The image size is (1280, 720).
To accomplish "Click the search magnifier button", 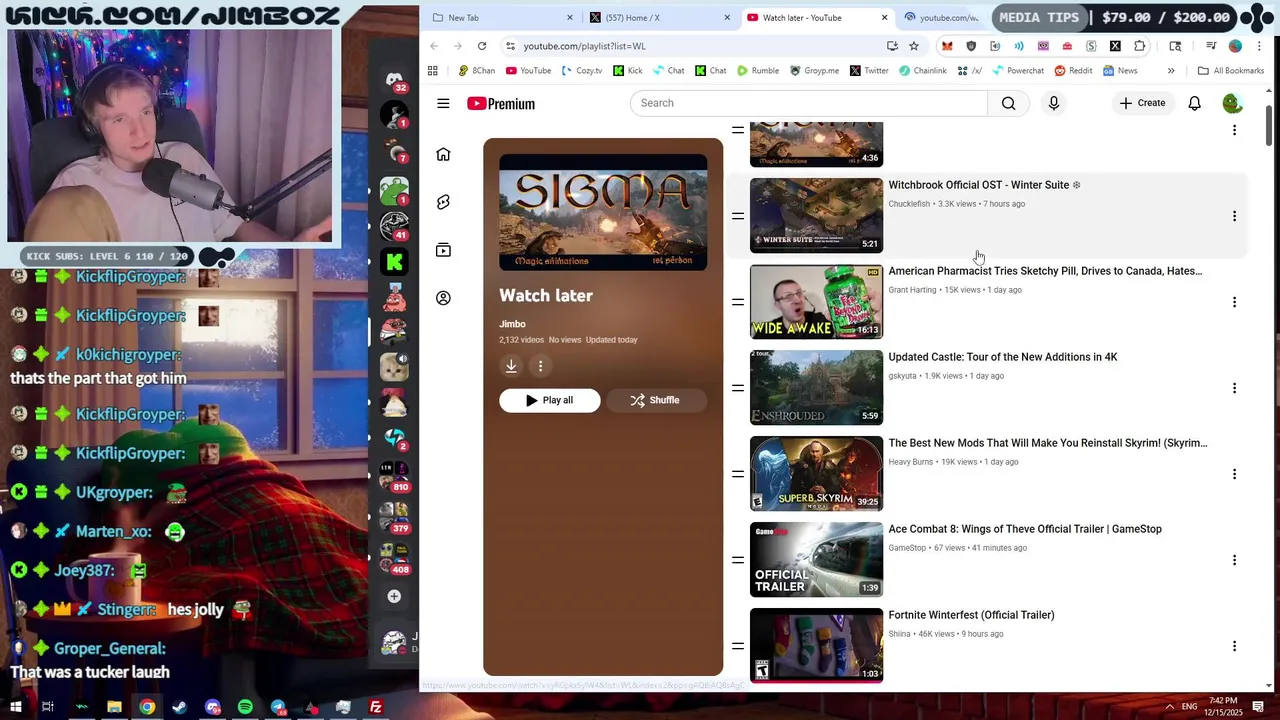I will pos(1008,103).
